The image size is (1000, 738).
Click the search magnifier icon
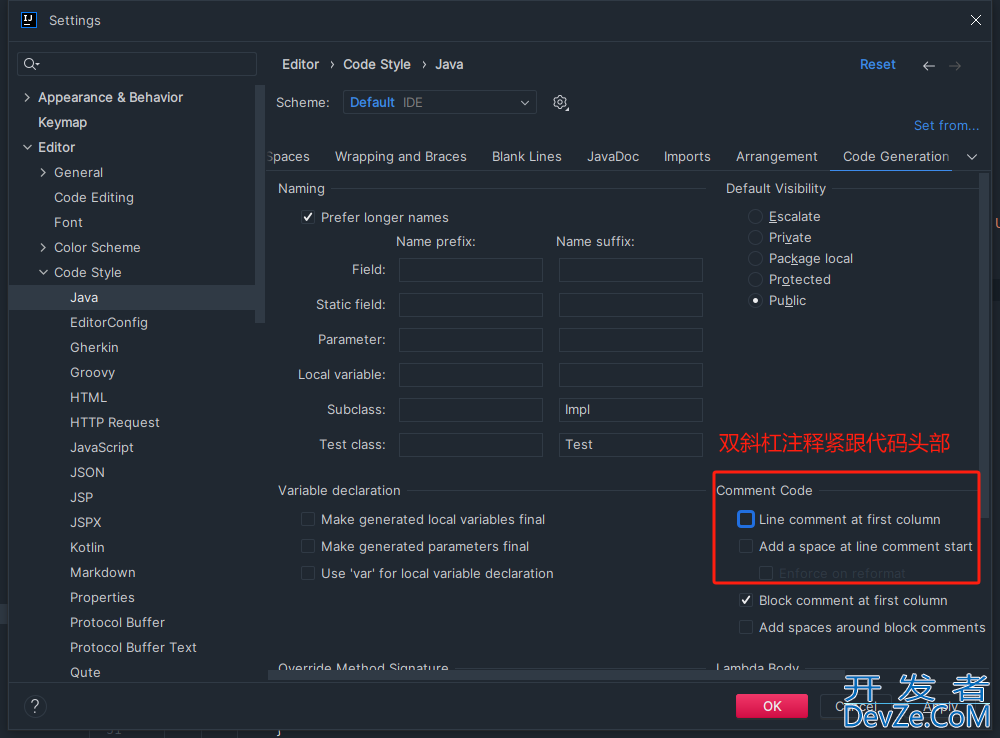coord(31,64)
